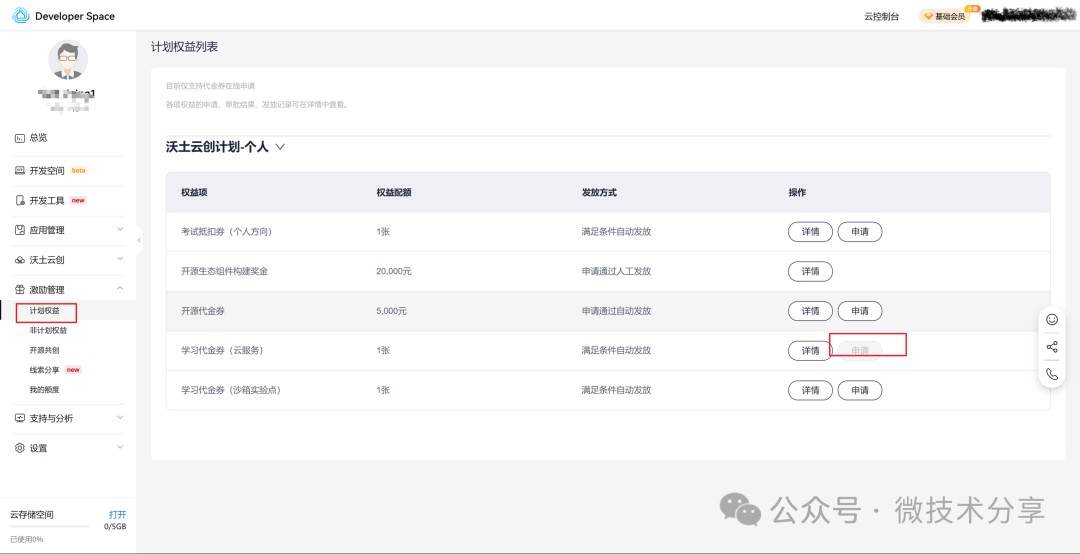This screenshot has height=554, width=1080.
Task: Open the smiley feedback floating icon
Action: click(1052, 319)
